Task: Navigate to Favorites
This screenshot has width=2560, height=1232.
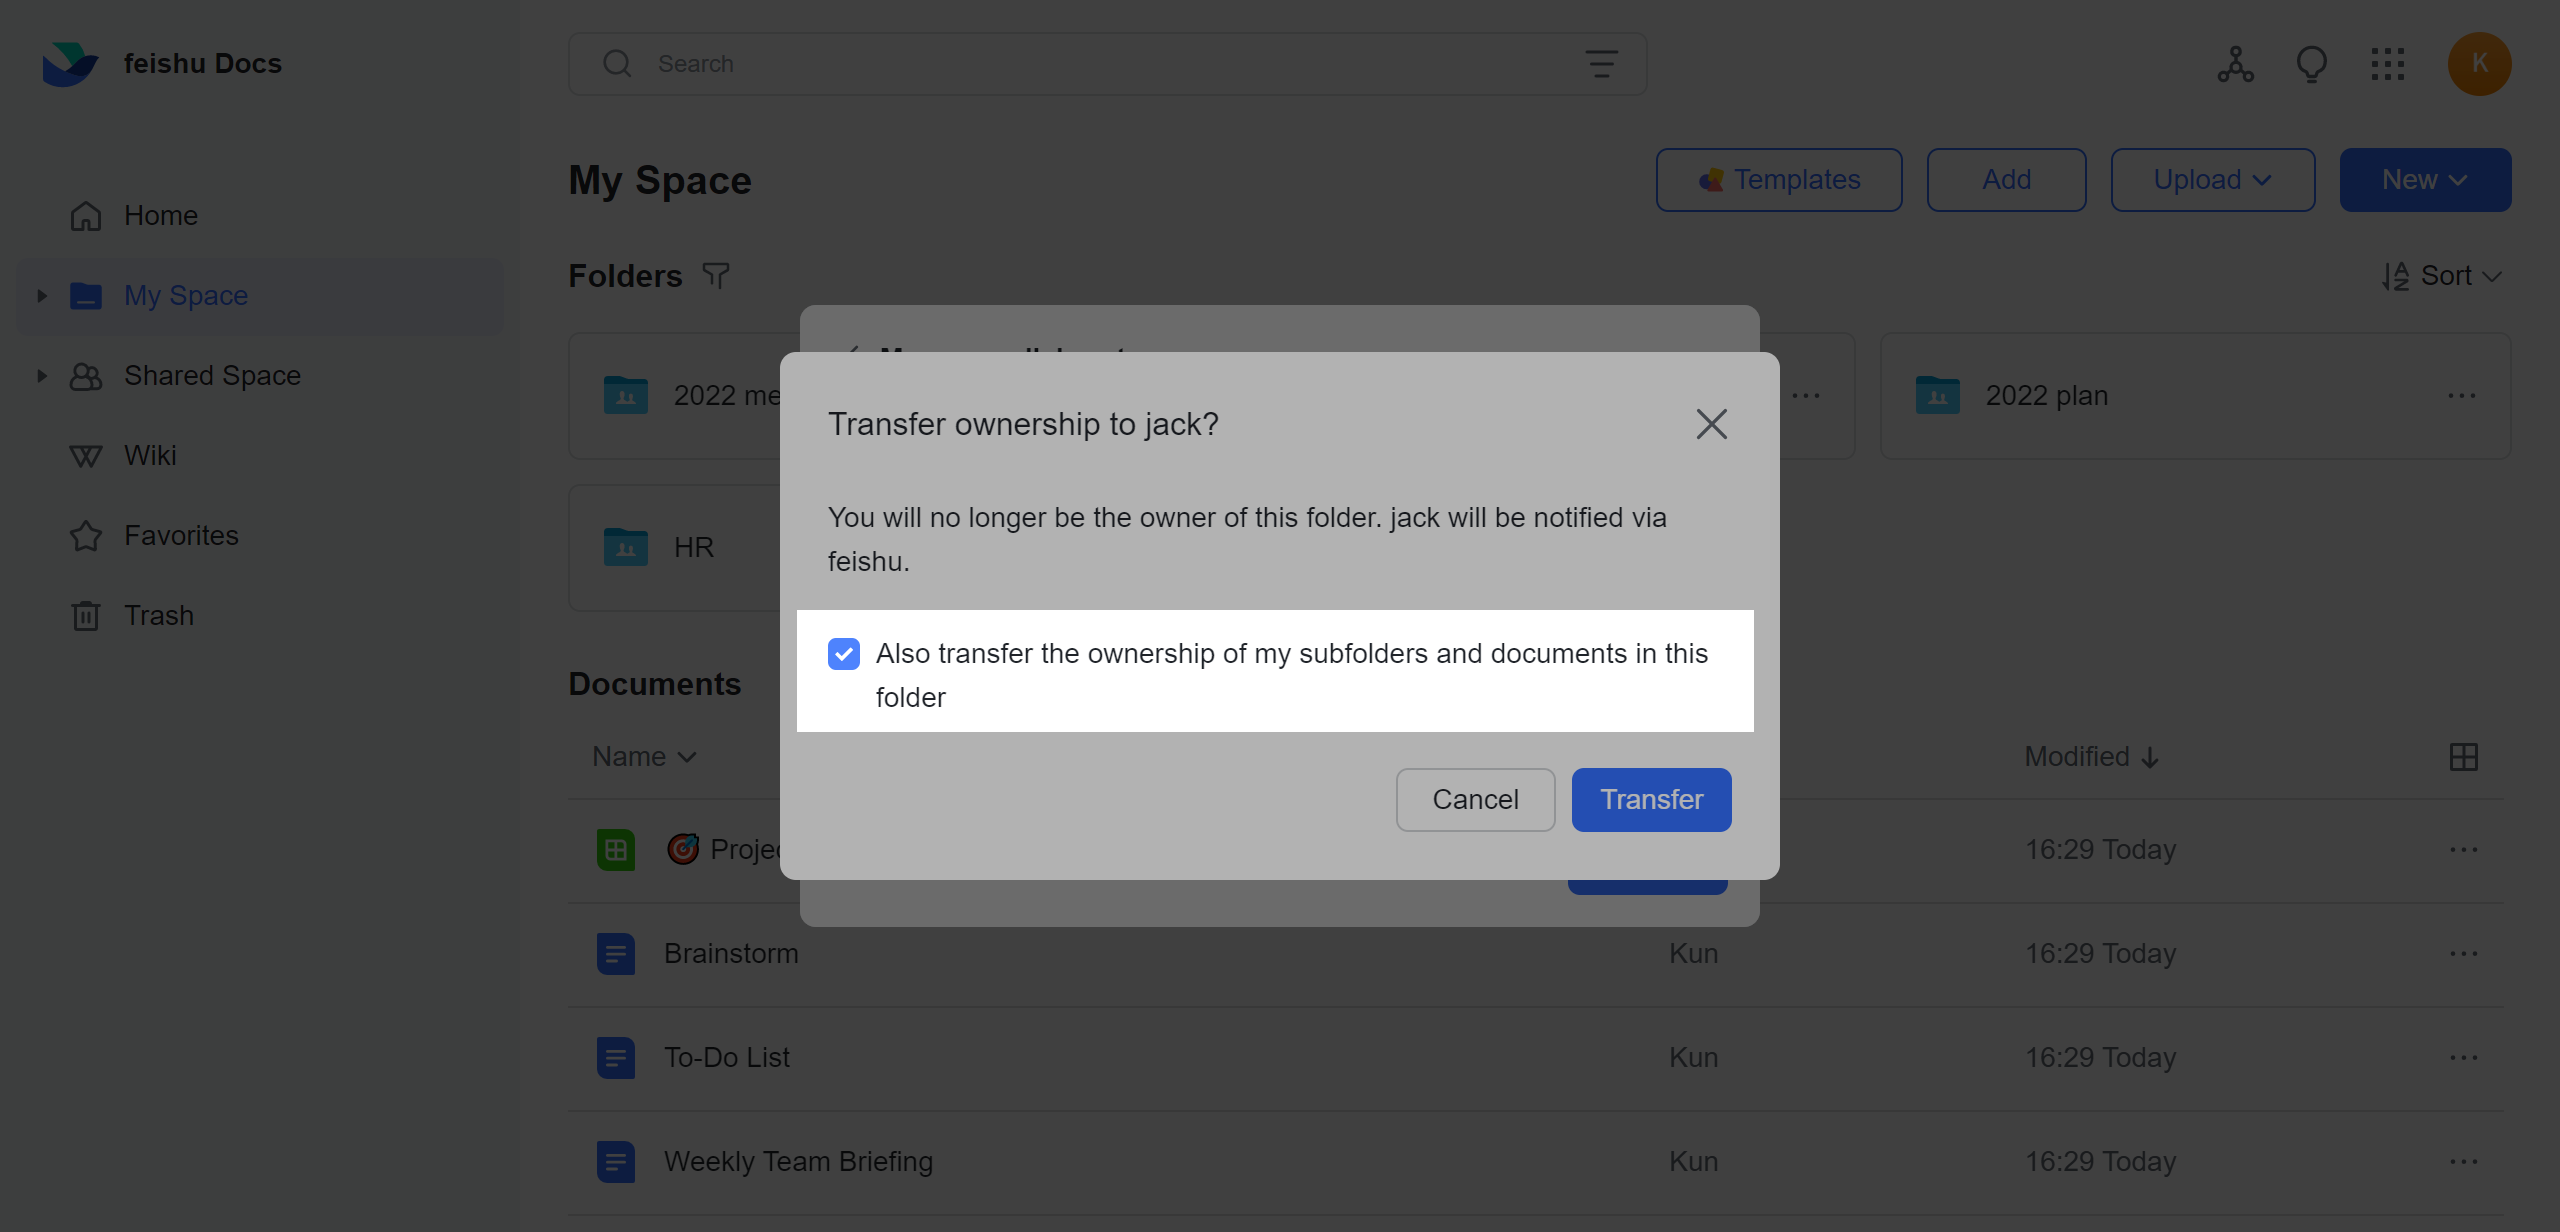Action: point(181,534)
